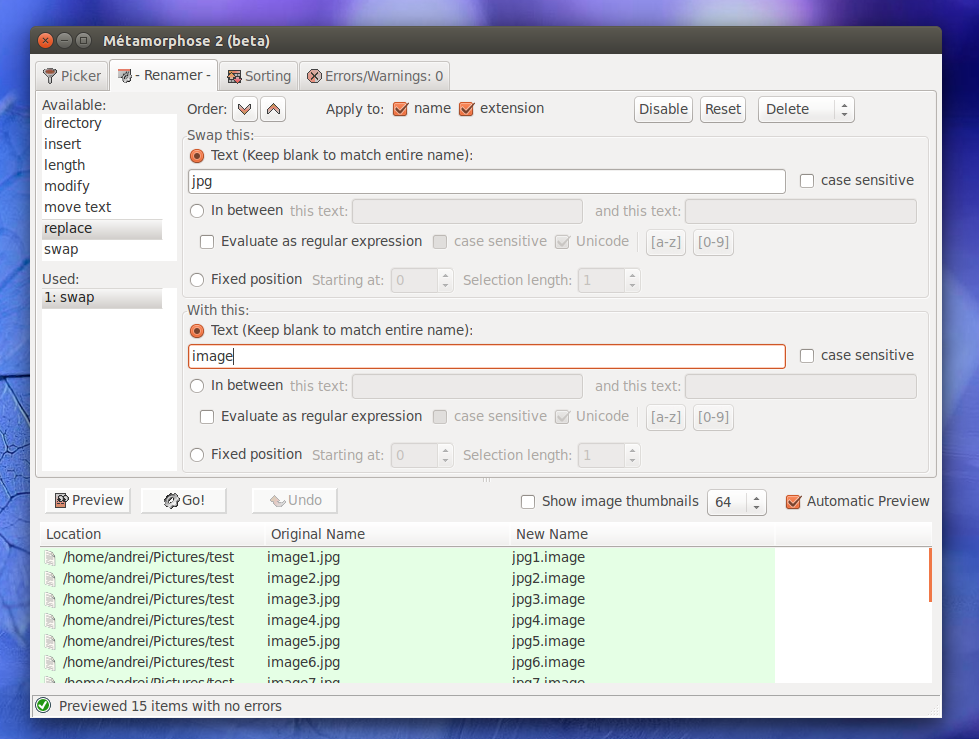Click the Order move-up arrow icon

pos(272,108)
